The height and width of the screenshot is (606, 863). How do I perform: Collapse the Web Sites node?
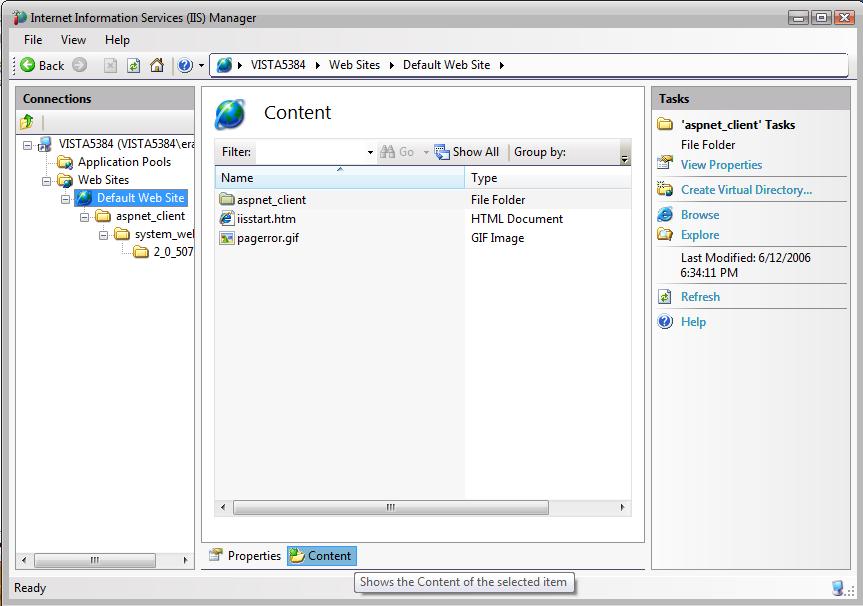coord(44,179)
